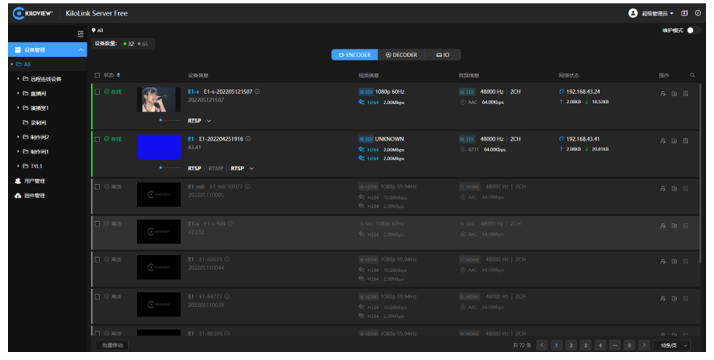714x360 pixels.
Task: Expand the TYL1 folder arrow
Action: (x=18, y=166)
